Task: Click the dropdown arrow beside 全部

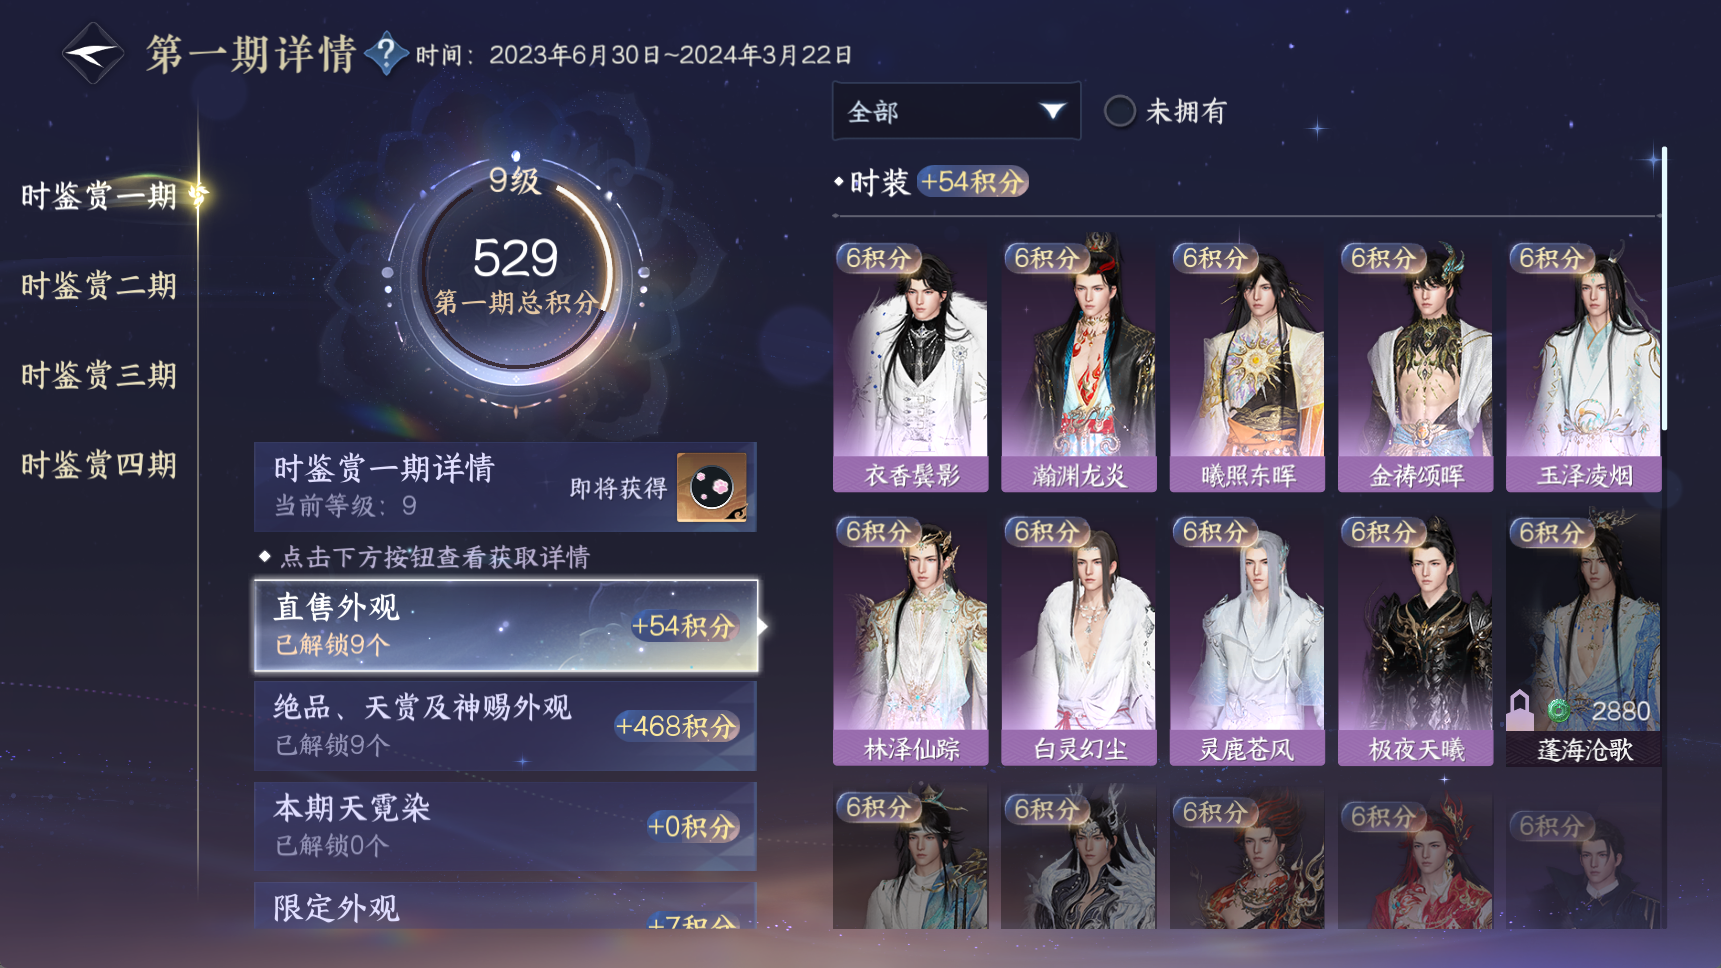Action: point(1052,111)
